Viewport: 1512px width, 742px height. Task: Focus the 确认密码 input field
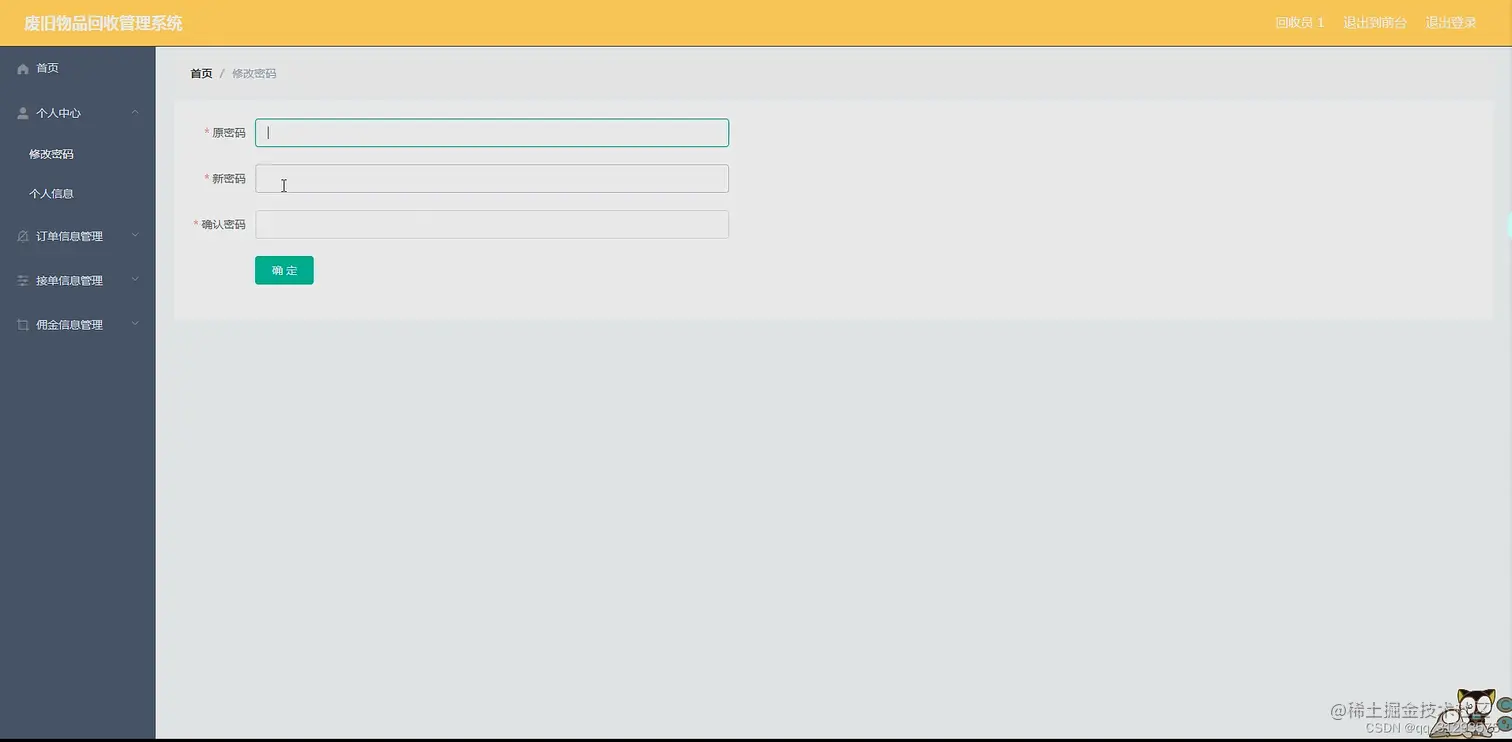[x=492, y=224]
